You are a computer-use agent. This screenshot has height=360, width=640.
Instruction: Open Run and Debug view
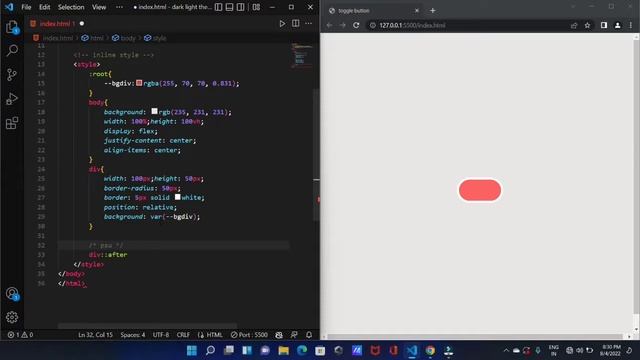[x=12, y=99]
